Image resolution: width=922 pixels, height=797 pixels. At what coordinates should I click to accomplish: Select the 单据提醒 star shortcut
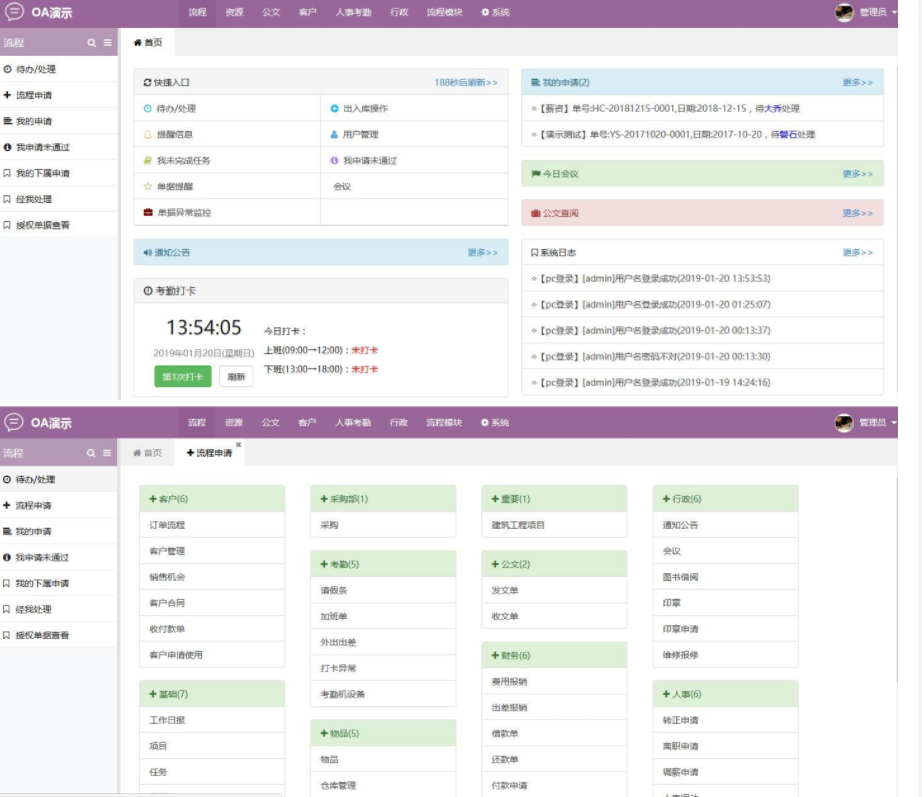click(x=175, y=186)
